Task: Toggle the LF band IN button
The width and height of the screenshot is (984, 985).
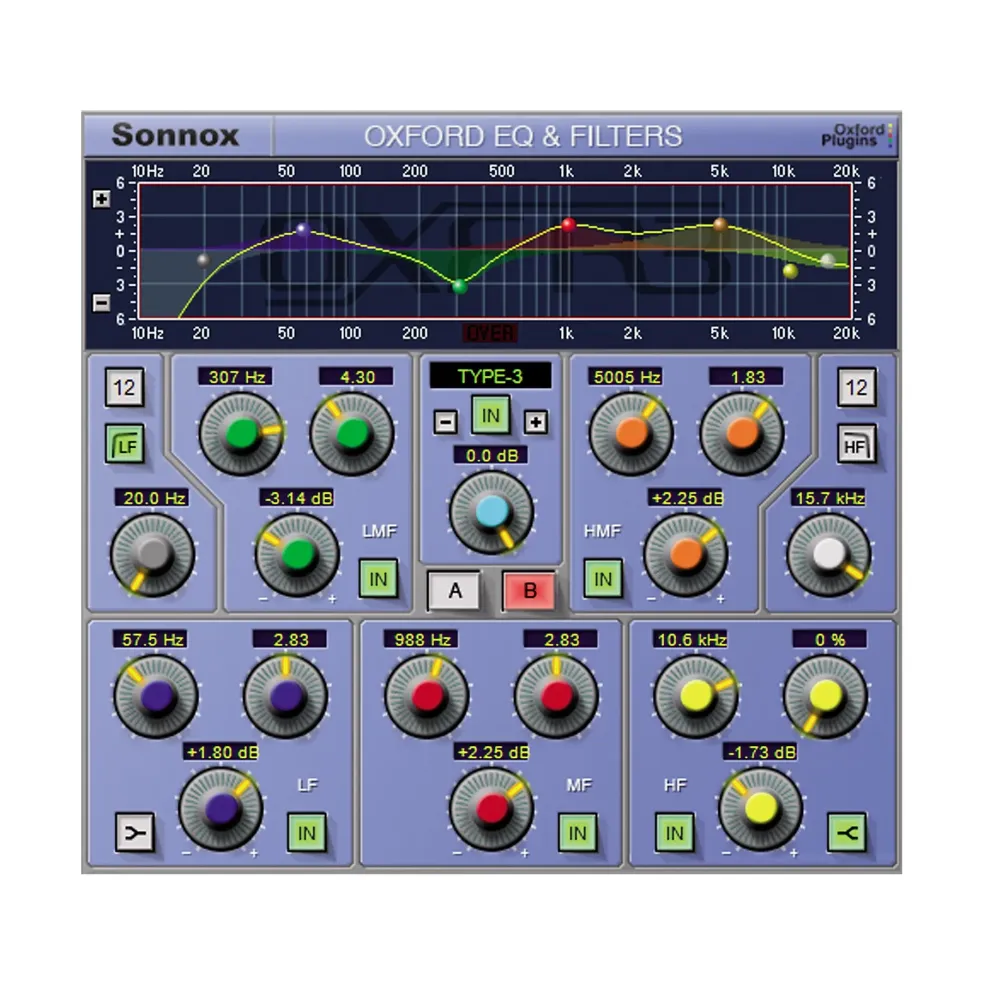Action: pos(307,833)
